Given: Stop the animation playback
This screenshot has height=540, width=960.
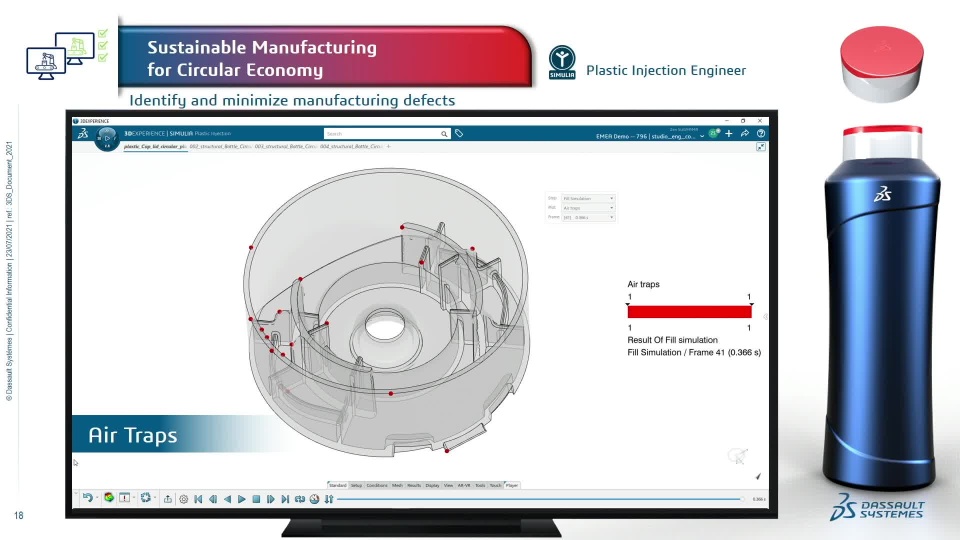Looking at the screenshot, I should (x=257, y=499).
